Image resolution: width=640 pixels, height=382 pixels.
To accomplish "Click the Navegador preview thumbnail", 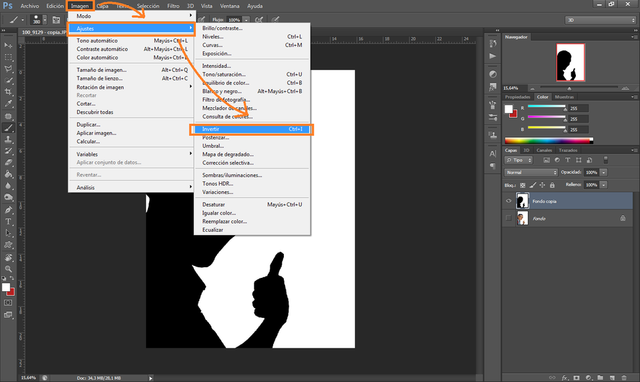I will click(571, 62).
